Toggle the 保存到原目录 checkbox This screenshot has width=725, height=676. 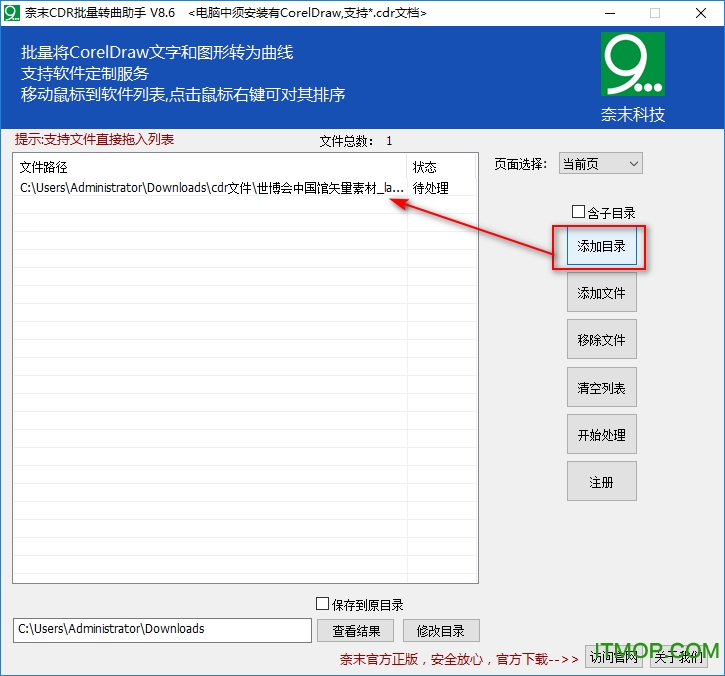[322, 604]
